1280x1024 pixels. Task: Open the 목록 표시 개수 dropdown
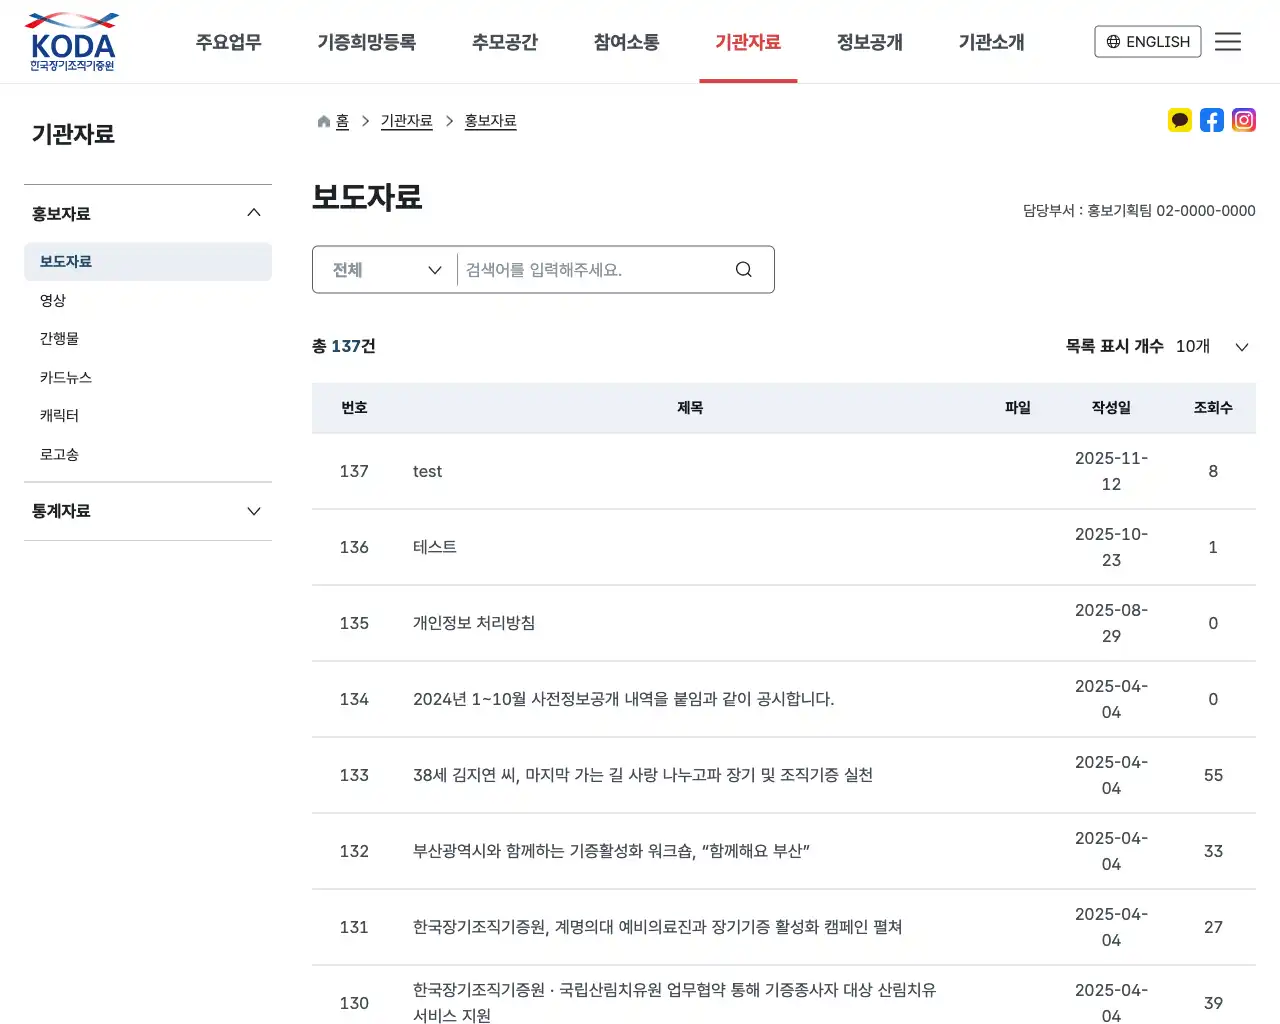pos(1211,347)
